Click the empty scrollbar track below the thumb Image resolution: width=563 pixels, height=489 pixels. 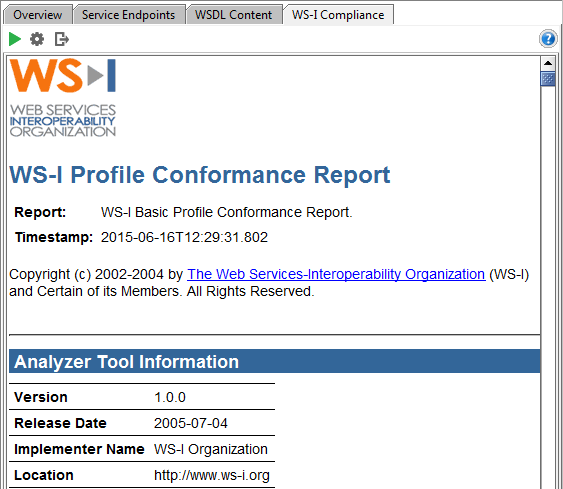coord(548,287)
